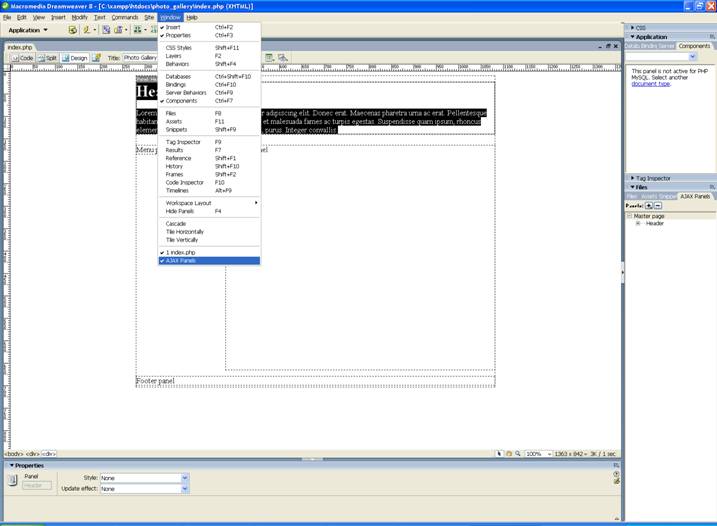Screen dimensions: 717x526
Task: Toggle AJAX Panels in Window menu
Action: pyautogui.click(x=209, y=261)
